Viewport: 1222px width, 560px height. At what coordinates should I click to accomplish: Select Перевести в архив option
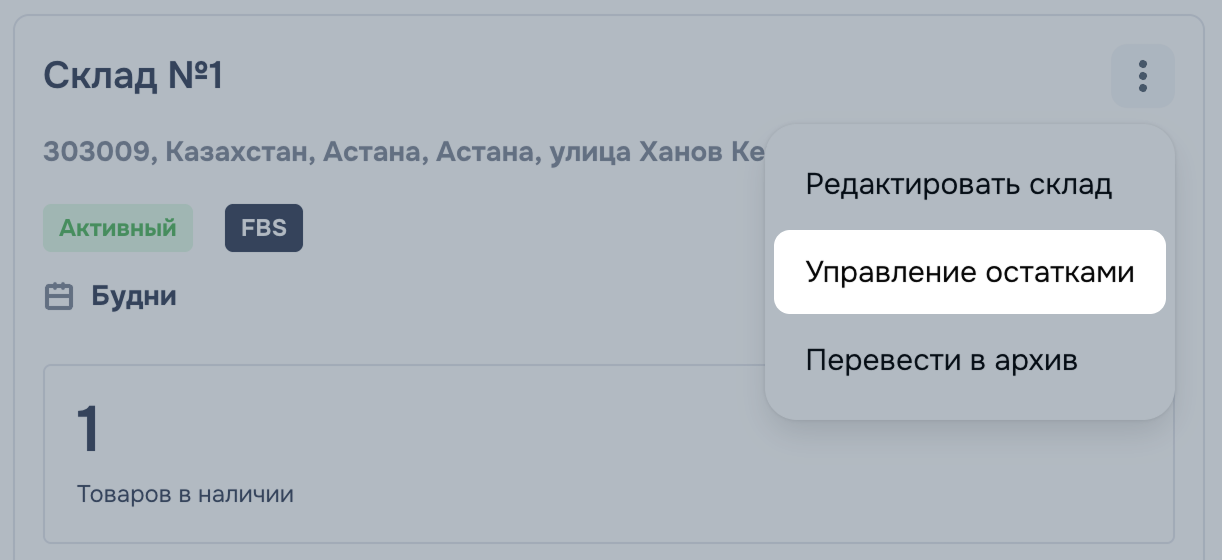coord(941,360)
